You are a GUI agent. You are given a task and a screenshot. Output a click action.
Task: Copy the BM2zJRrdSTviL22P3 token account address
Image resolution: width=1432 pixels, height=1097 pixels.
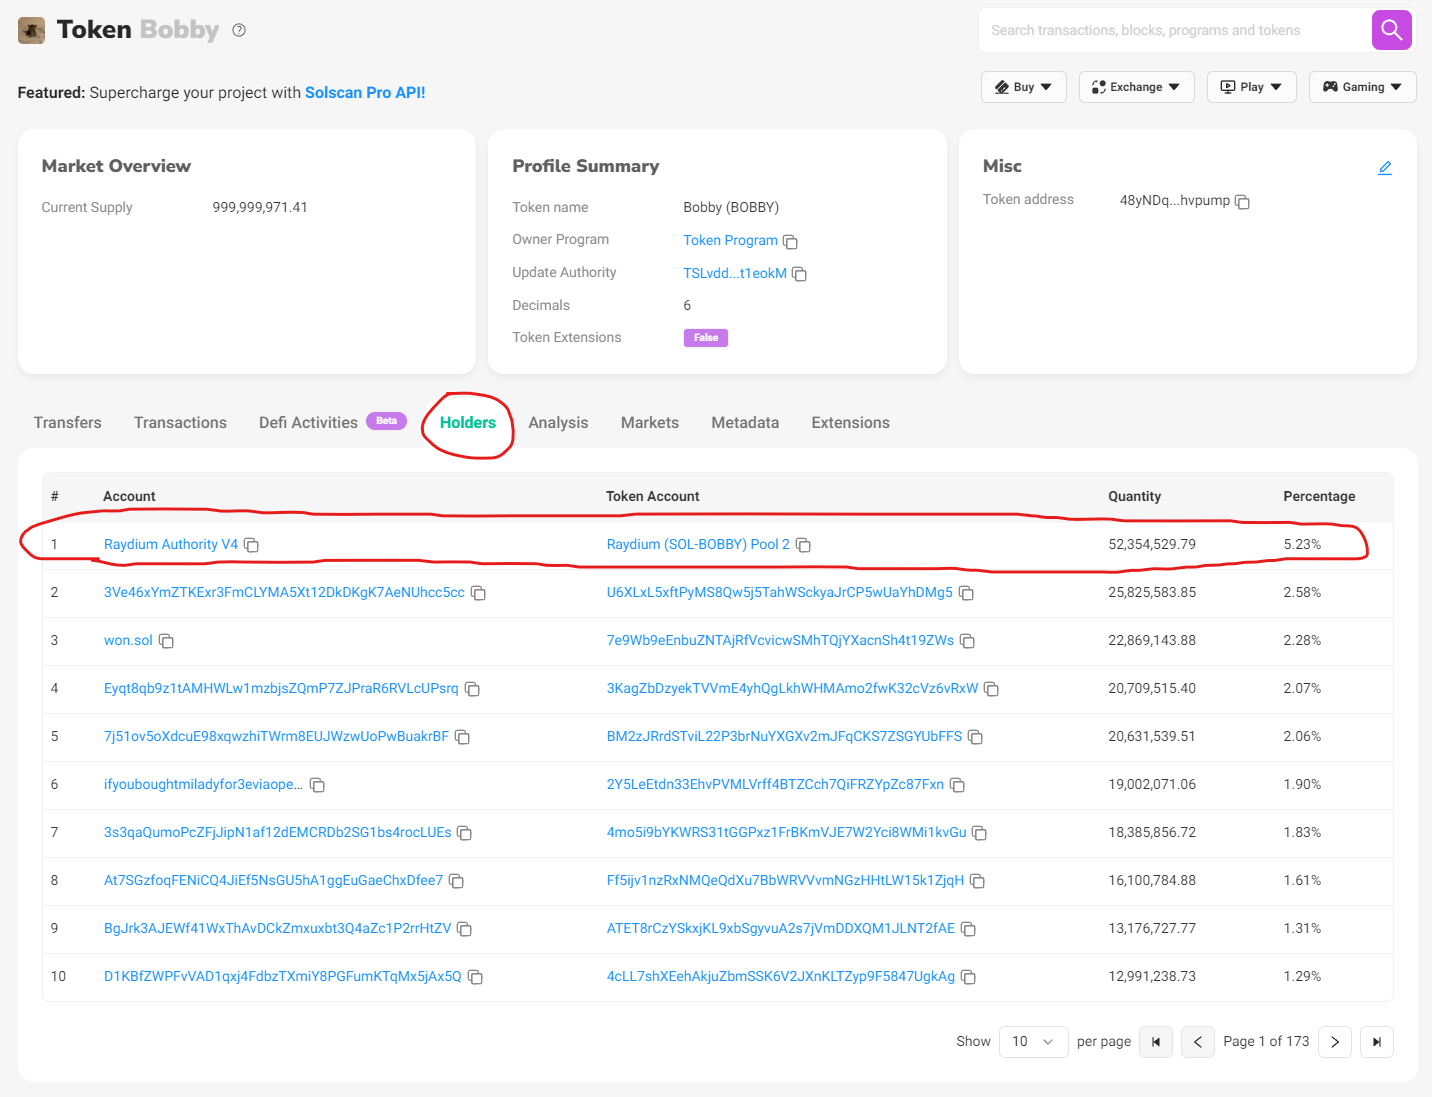tap(975, 737)
